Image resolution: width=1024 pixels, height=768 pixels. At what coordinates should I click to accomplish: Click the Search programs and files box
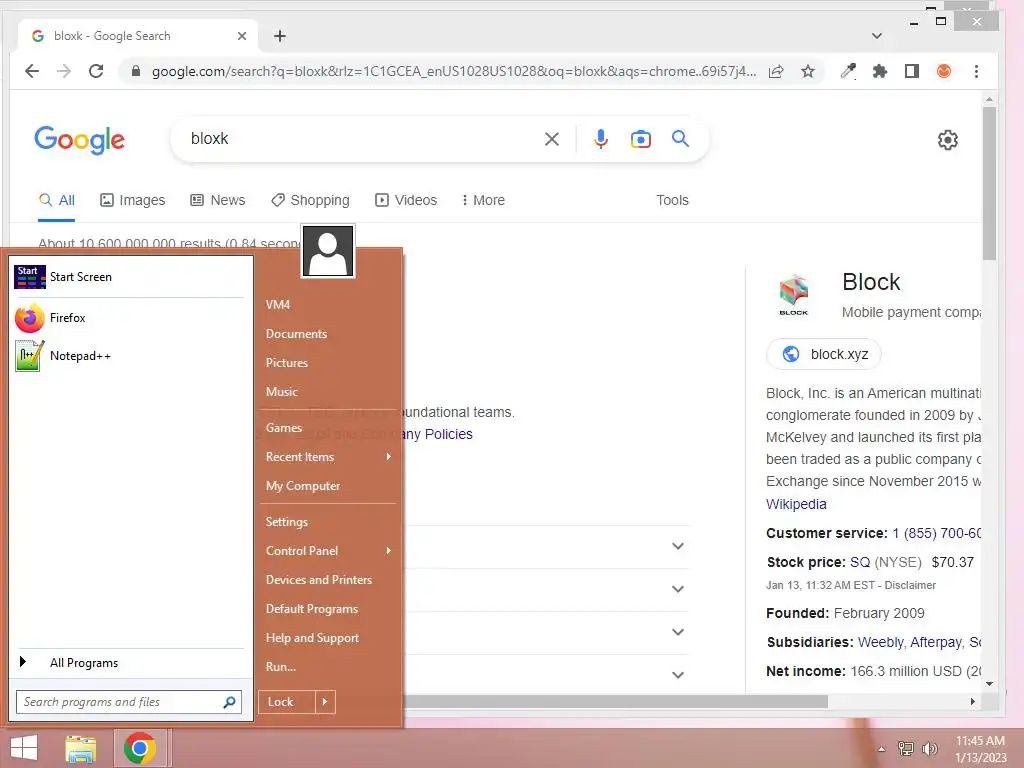(x=129, y=702)
